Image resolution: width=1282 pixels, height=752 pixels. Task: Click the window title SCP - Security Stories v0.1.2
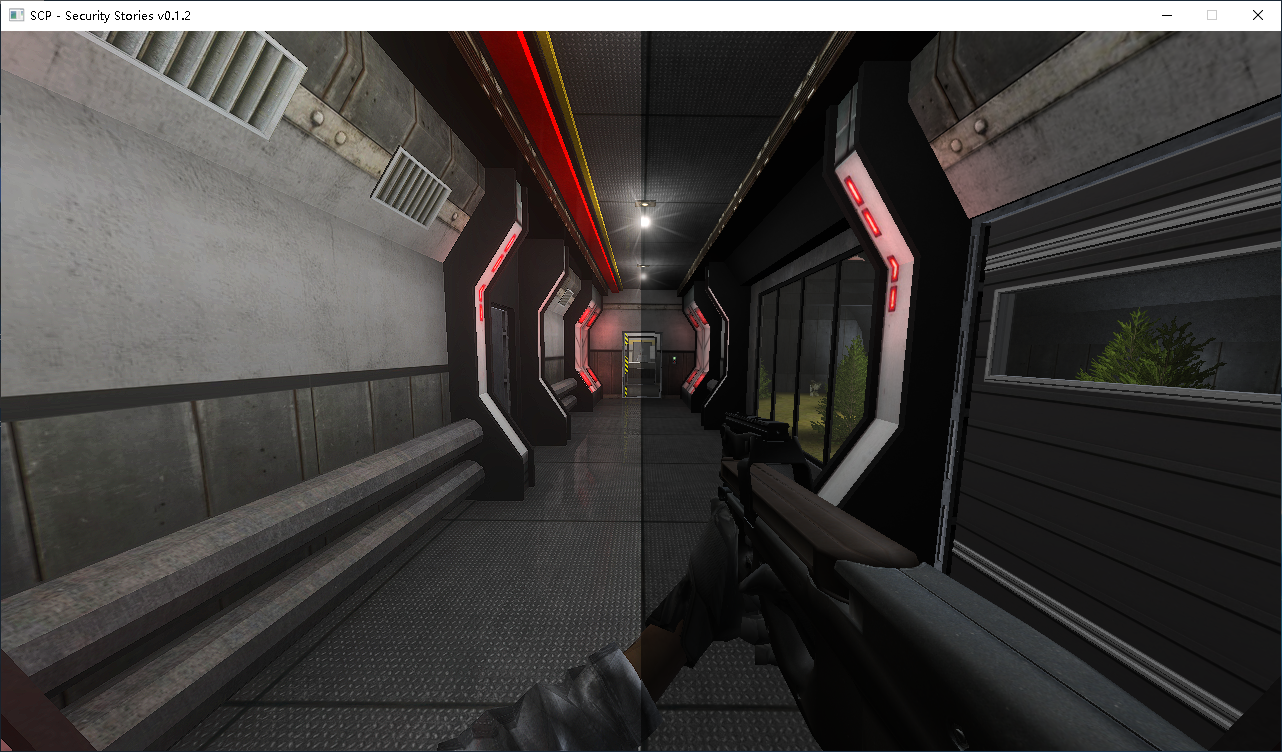110,16
